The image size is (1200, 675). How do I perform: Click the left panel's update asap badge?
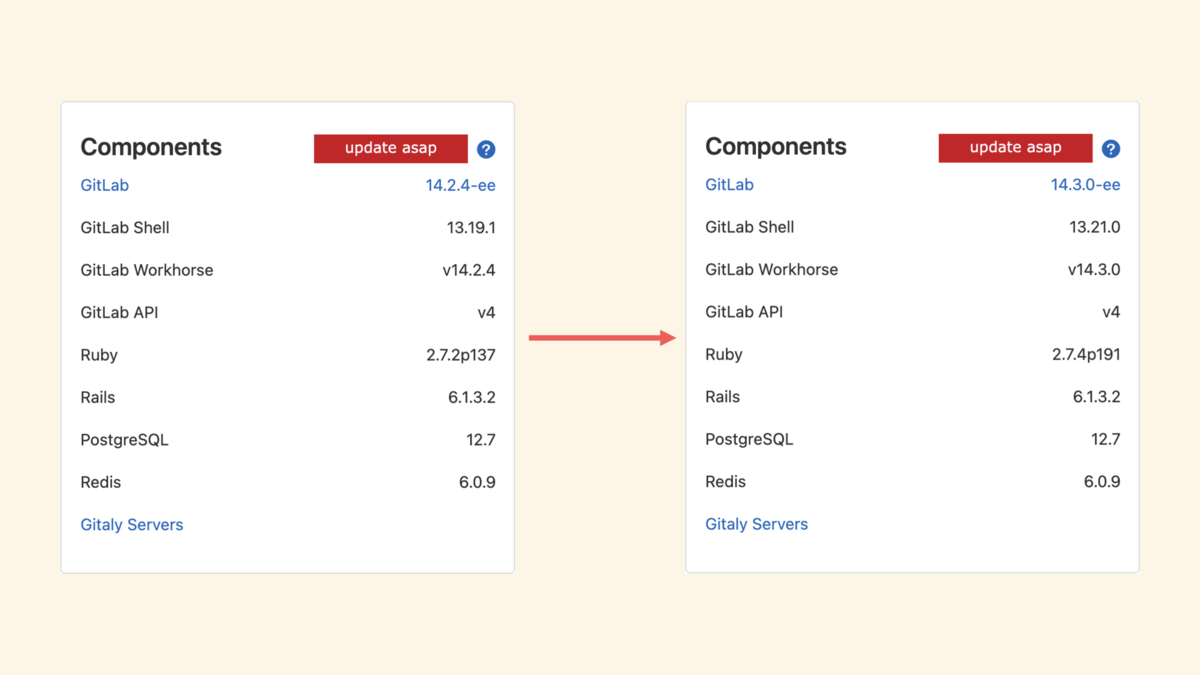point(391,148)
